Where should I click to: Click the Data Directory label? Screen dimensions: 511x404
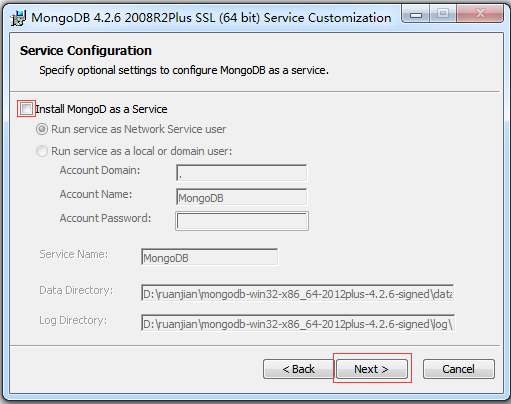[76, 290]
